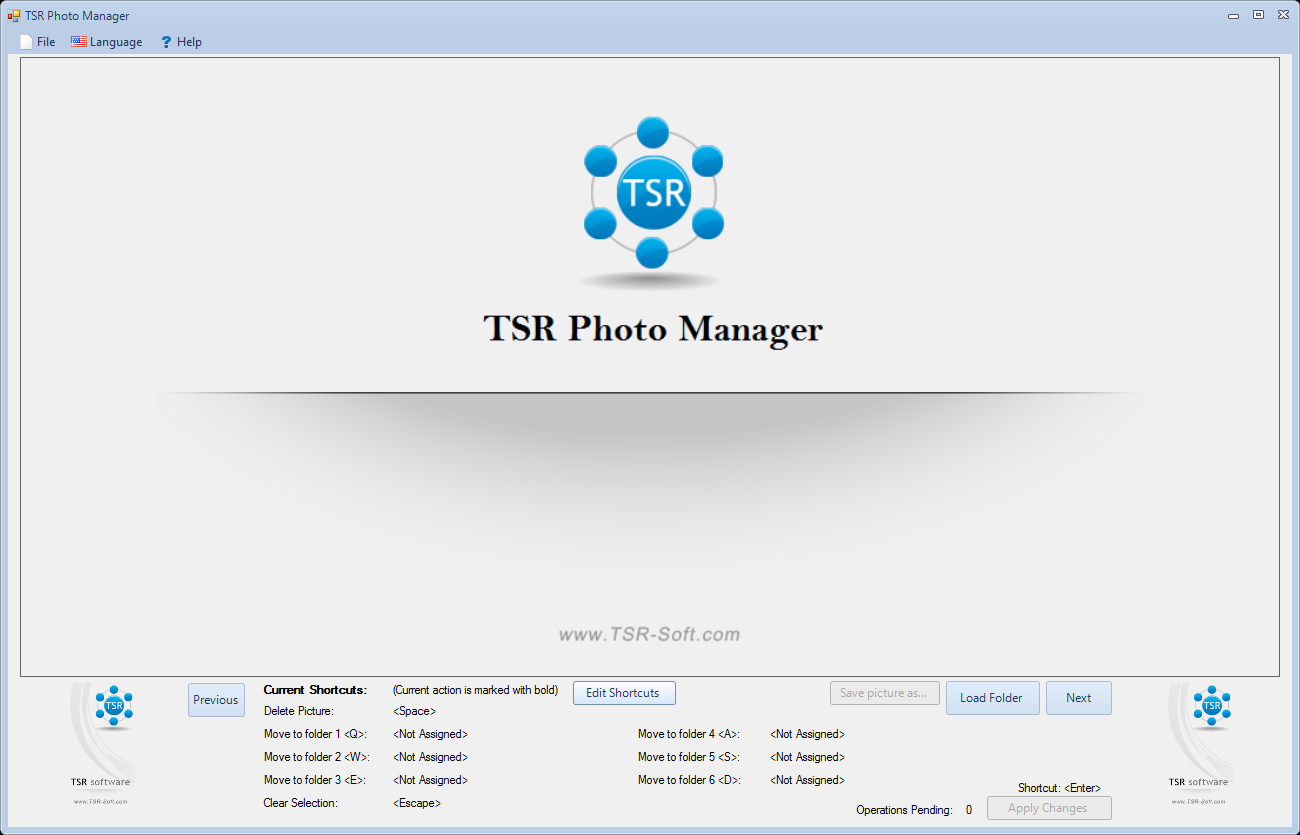
Task: Click the www.TSR-Soft.com watermark text
Action: tap(649, 634)
